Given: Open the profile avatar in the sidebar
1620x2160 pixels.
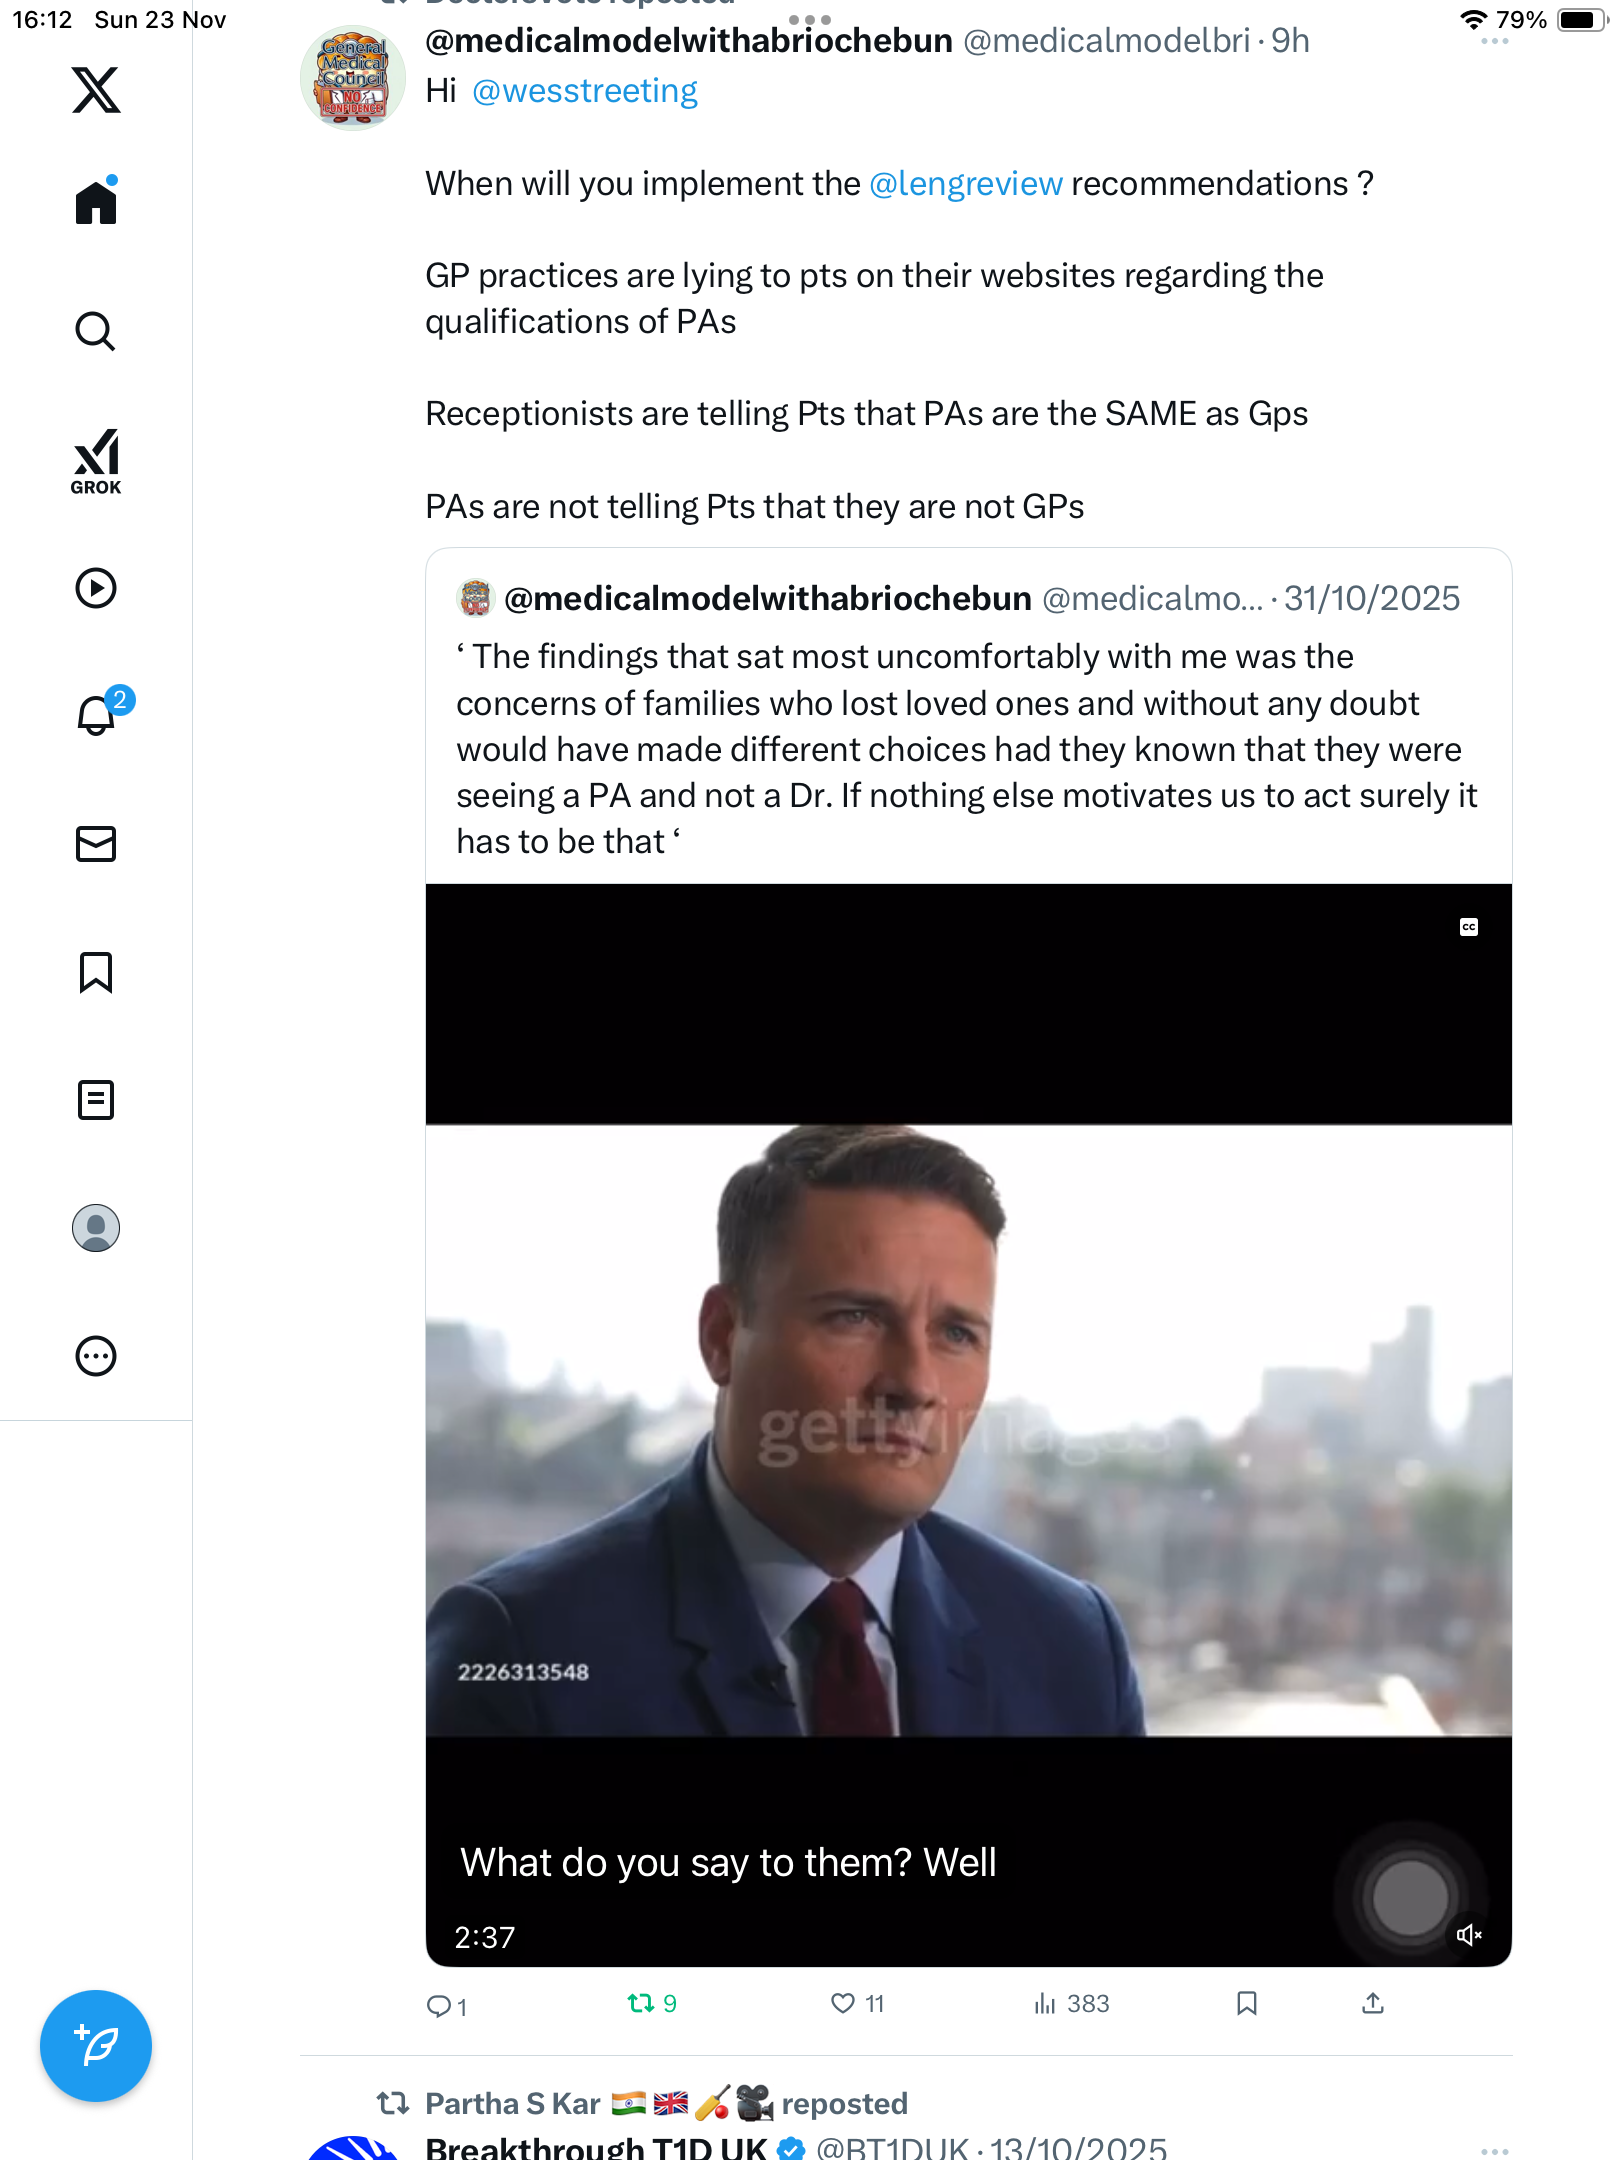Looking at the screenshot, I should click(96, 1228).
